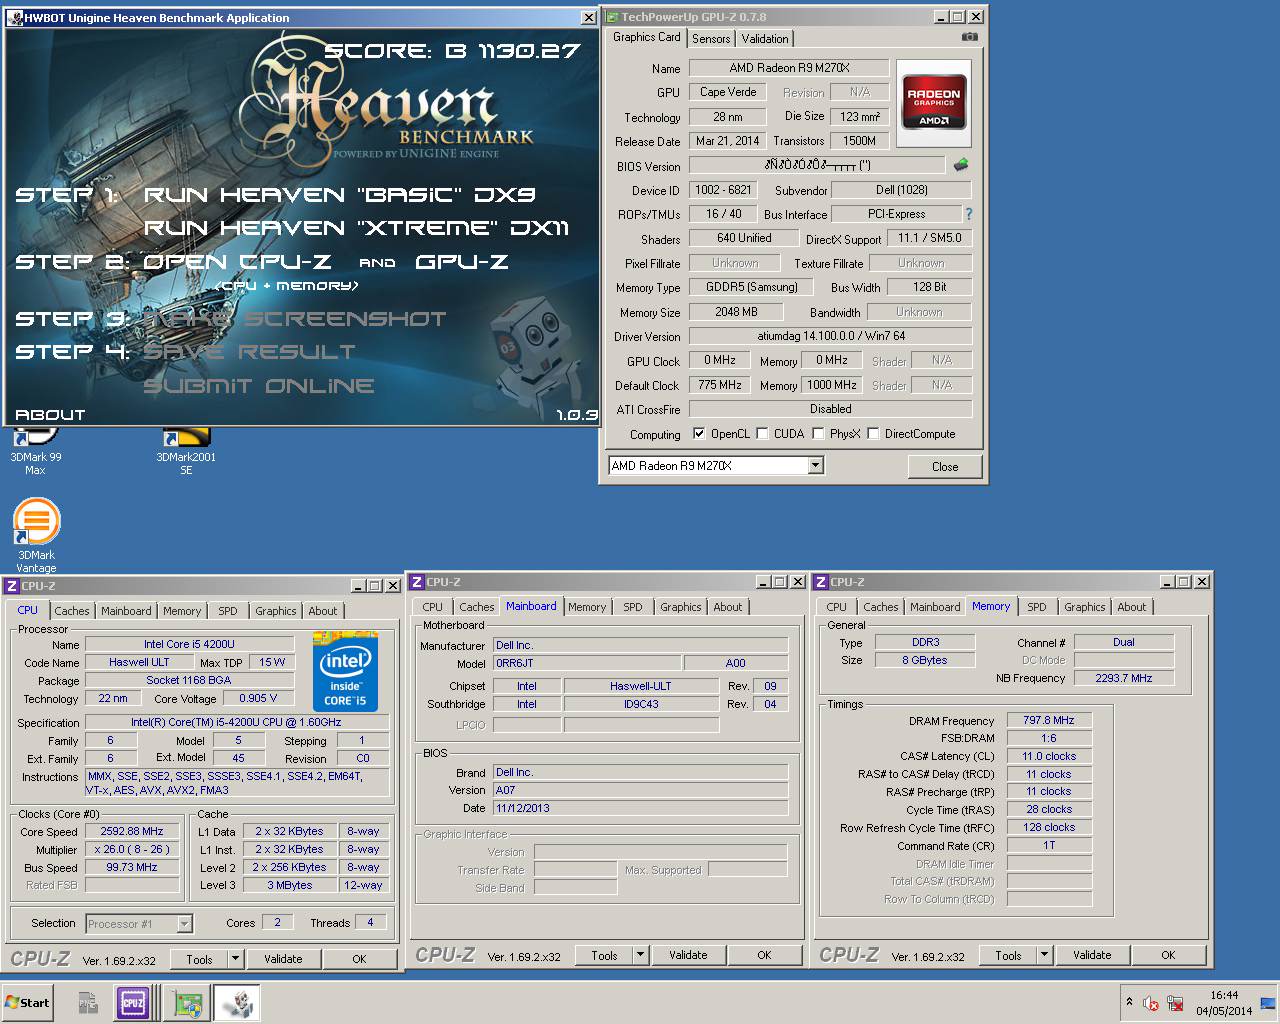
Task: Open About tab in left CPU-Z window
Action: 323,610
